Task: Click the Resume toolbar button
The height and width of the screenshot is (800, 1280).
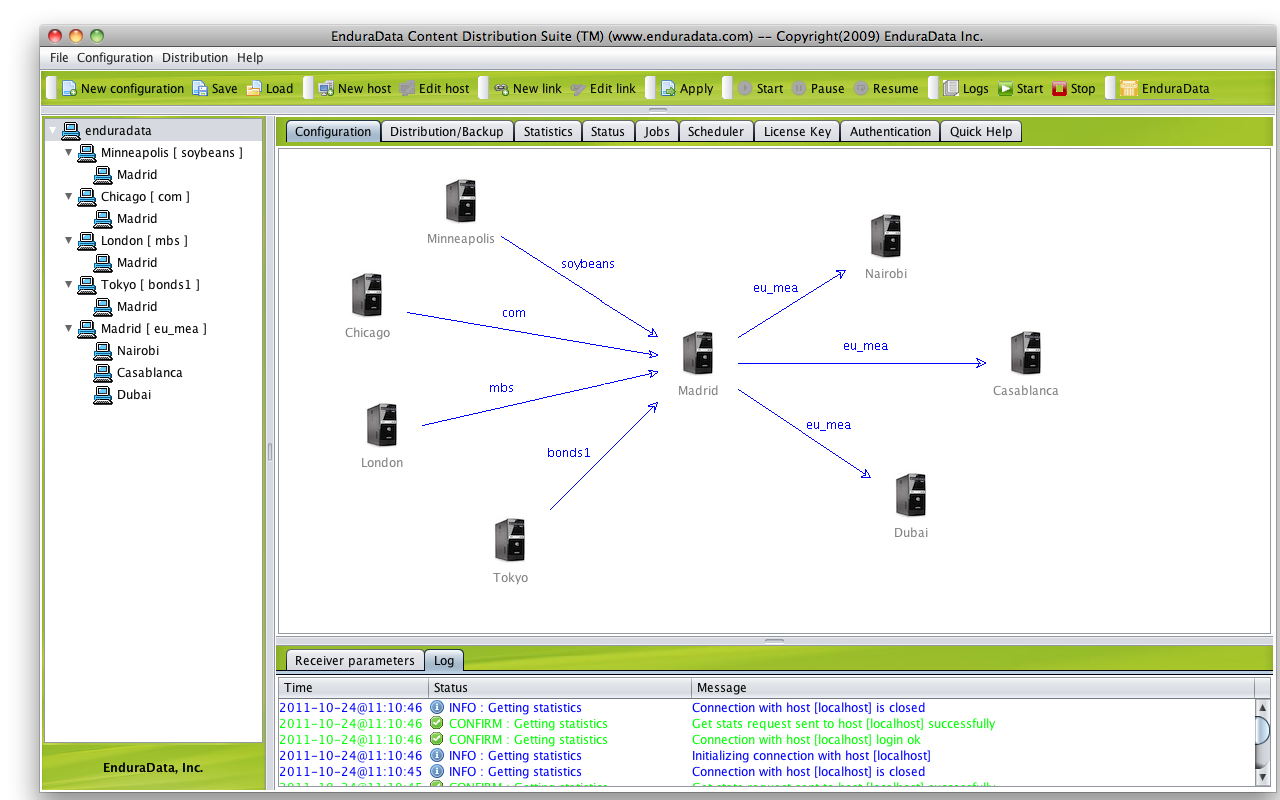Action: 885,88
